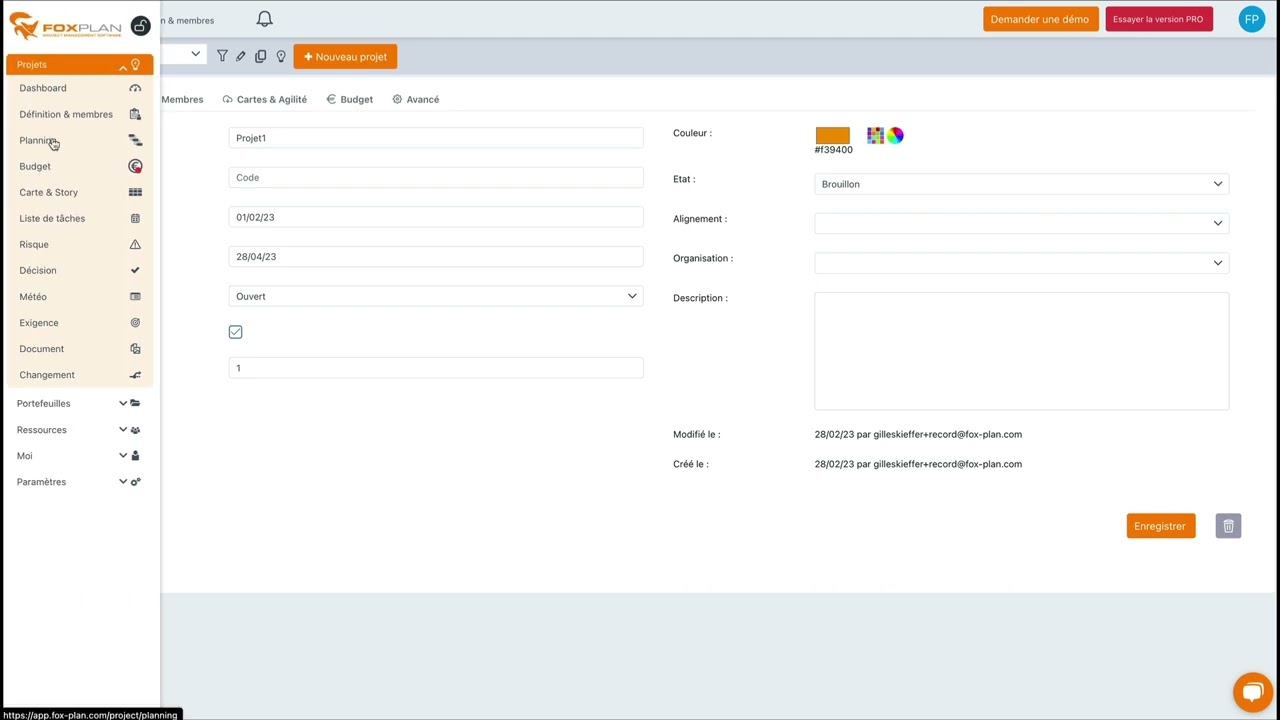Open the color wheel picker icon
The image size is (1280, 720).
click(x=895, y=135)
